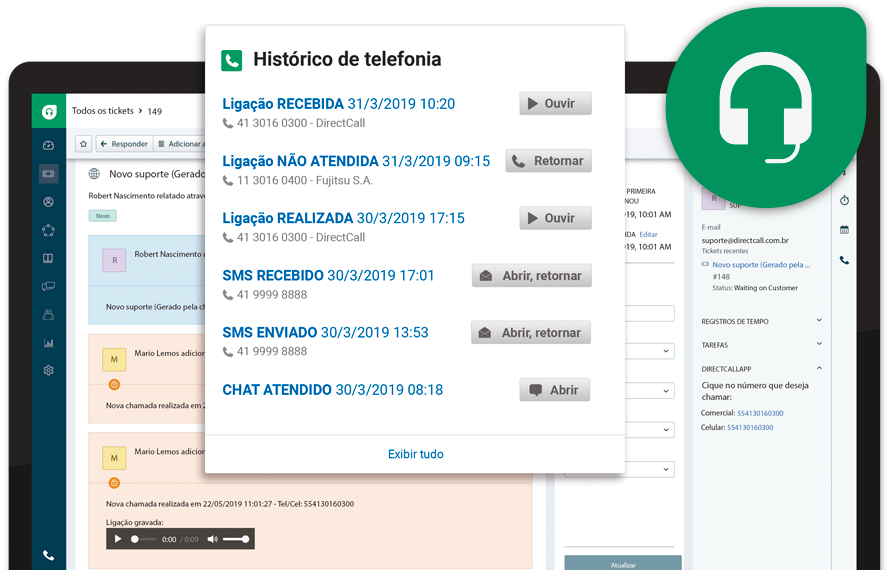Viewport: 887px width, 570px height.
Task: Open the bot icon in the sidebar
Action: (49, 314)
